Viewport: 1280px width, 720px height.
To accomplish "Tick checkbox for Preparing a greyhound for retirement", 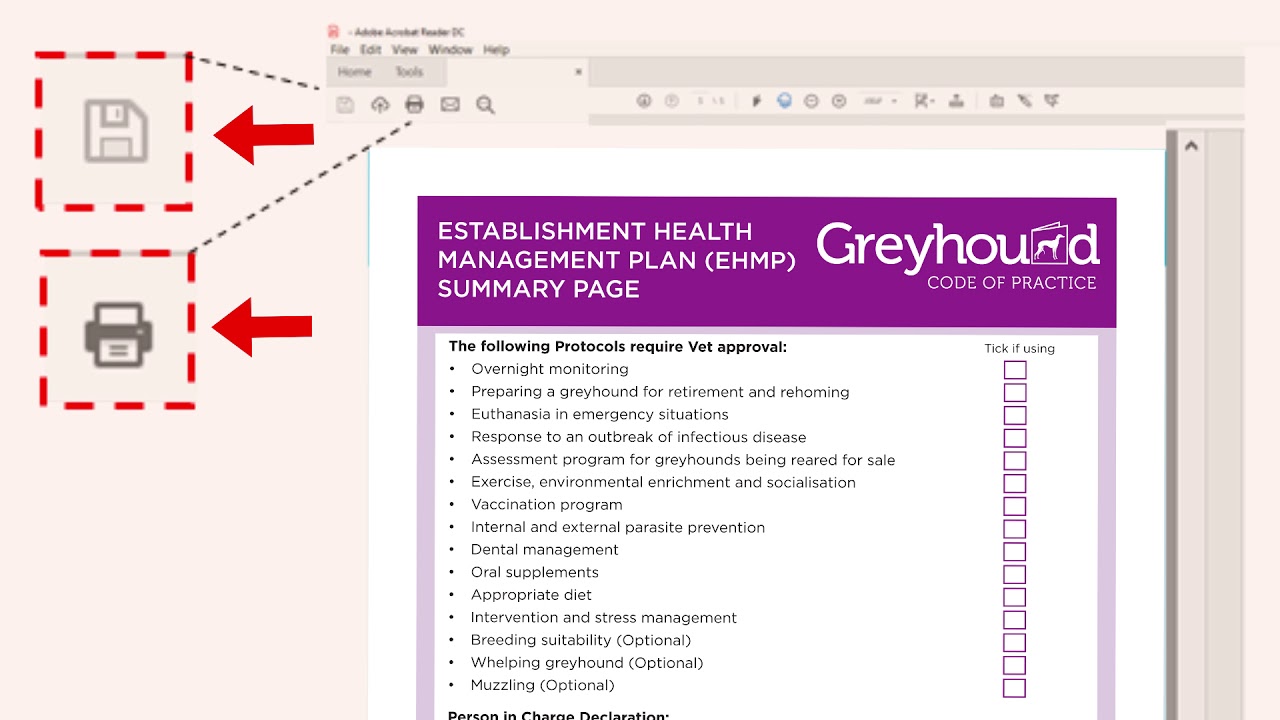I will coord(1015,393).
